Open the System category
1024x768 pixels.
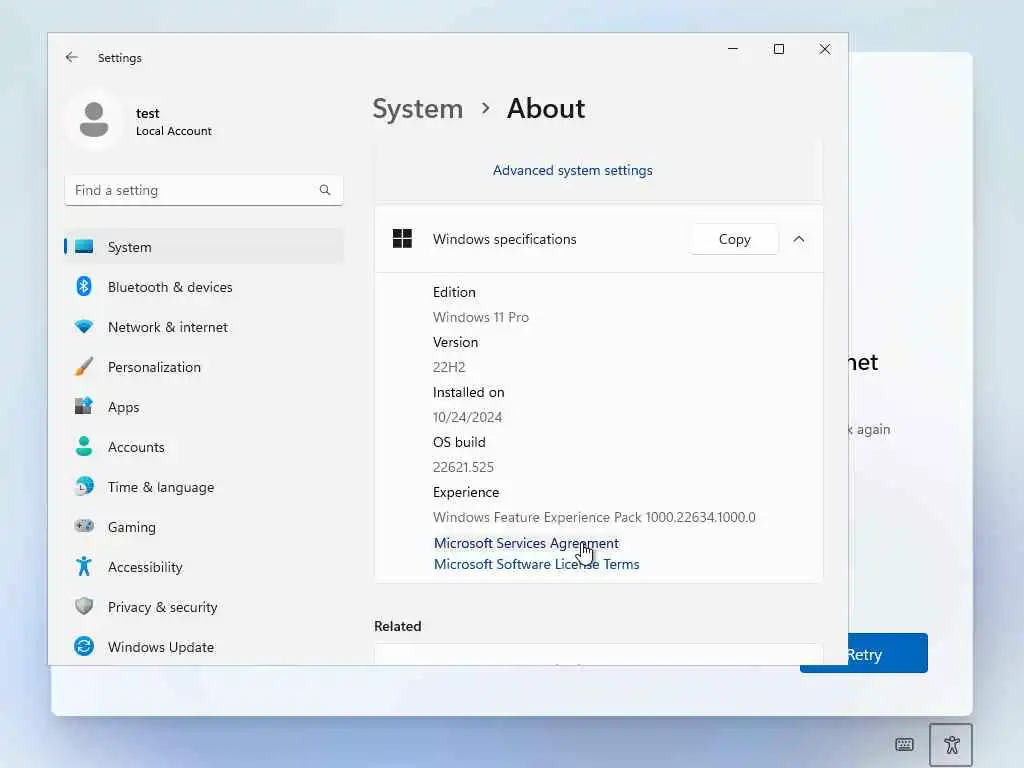tap(204, 247)
